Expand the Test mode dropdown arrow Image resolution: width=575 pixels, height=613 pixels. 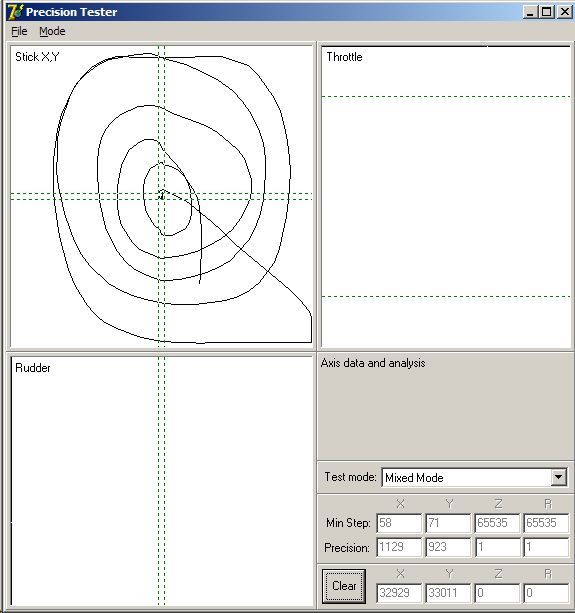click(559, 477)
